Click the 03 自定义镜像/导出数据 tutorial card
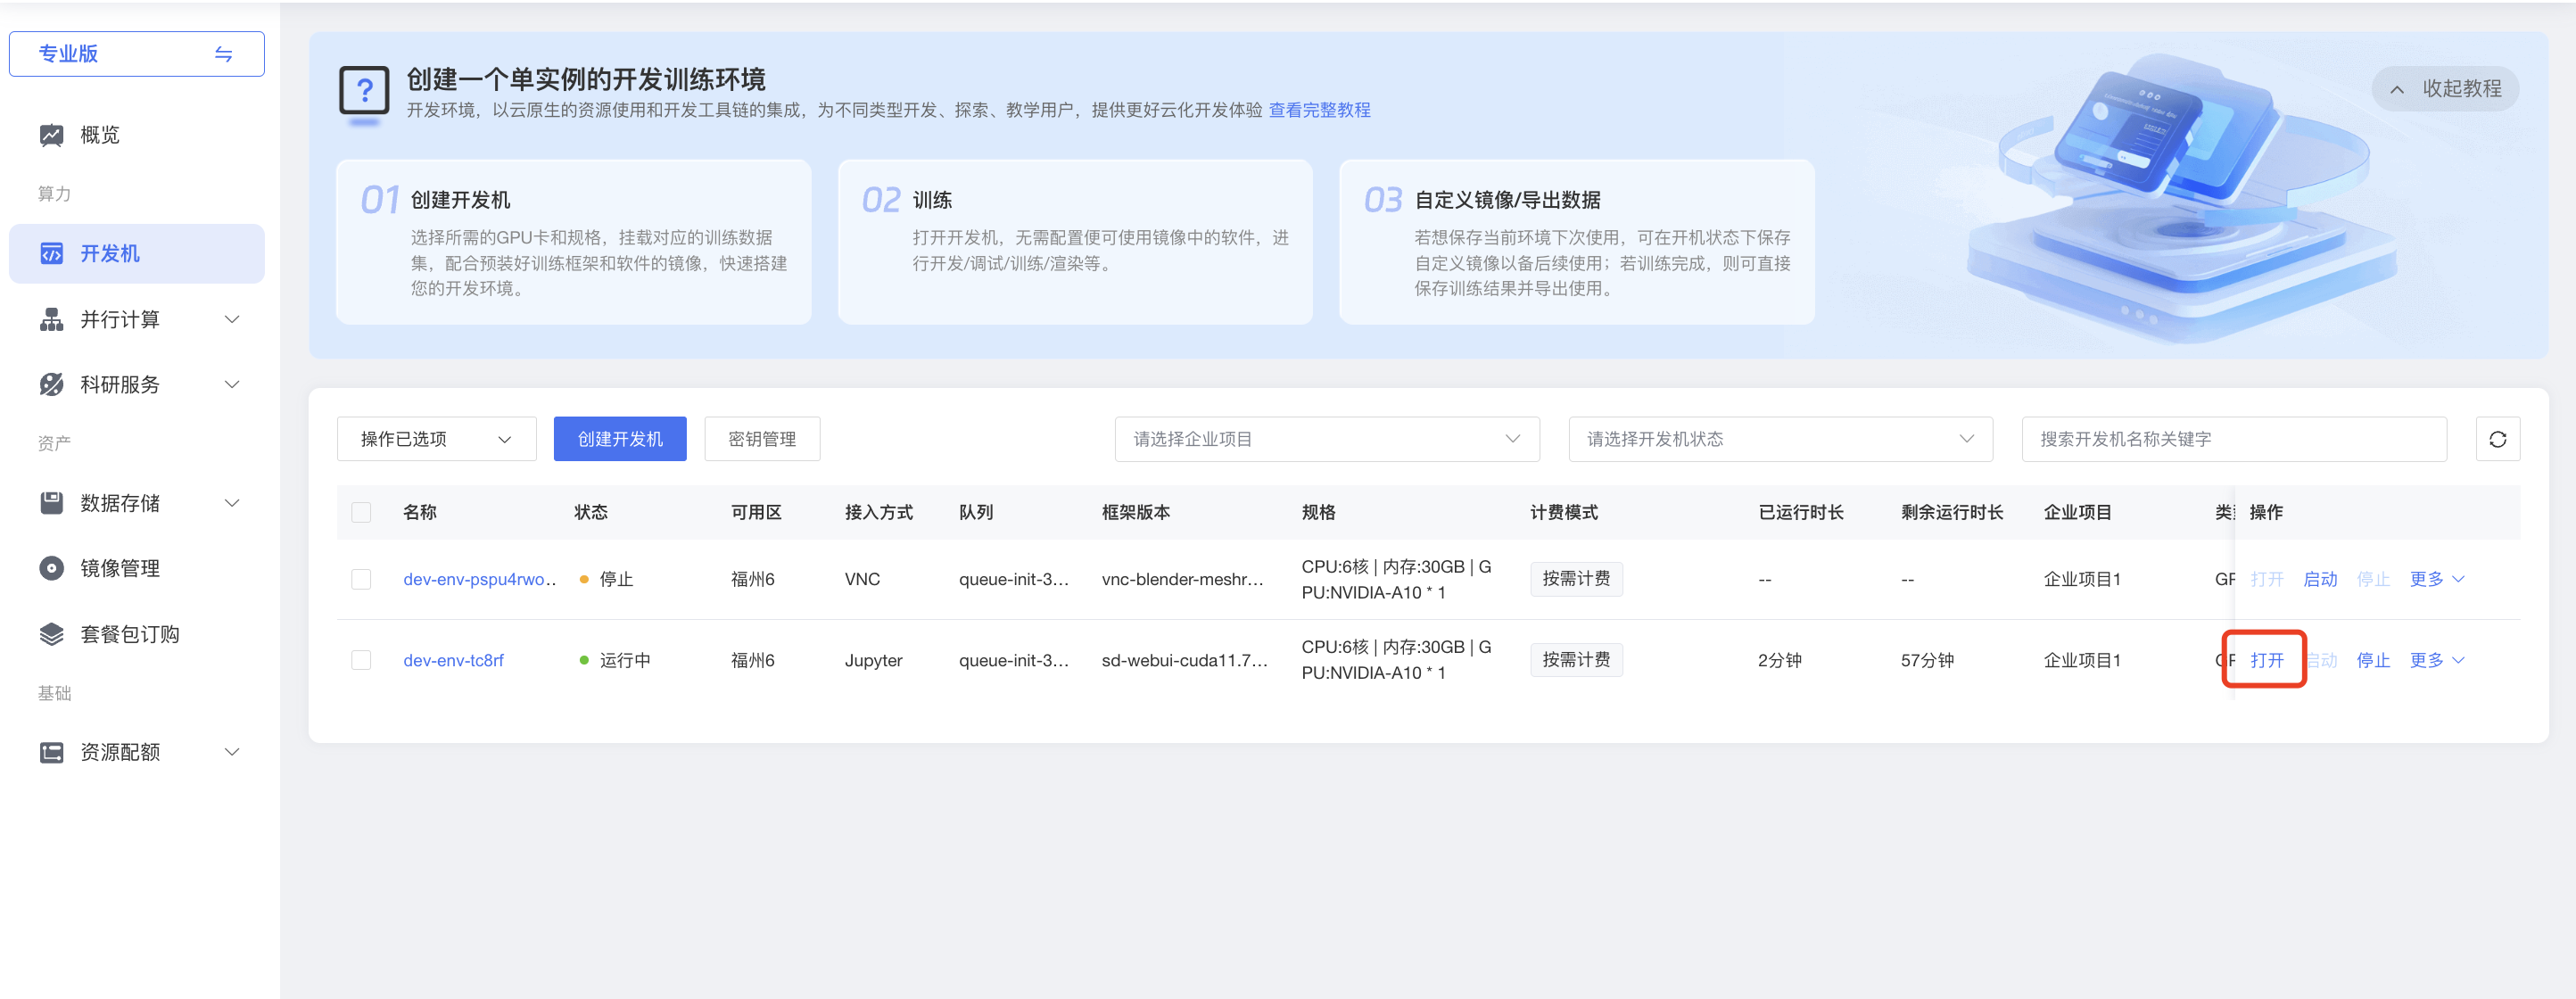The height and width of the screenshot is (999, 2576). click(x=1576, y=242)
